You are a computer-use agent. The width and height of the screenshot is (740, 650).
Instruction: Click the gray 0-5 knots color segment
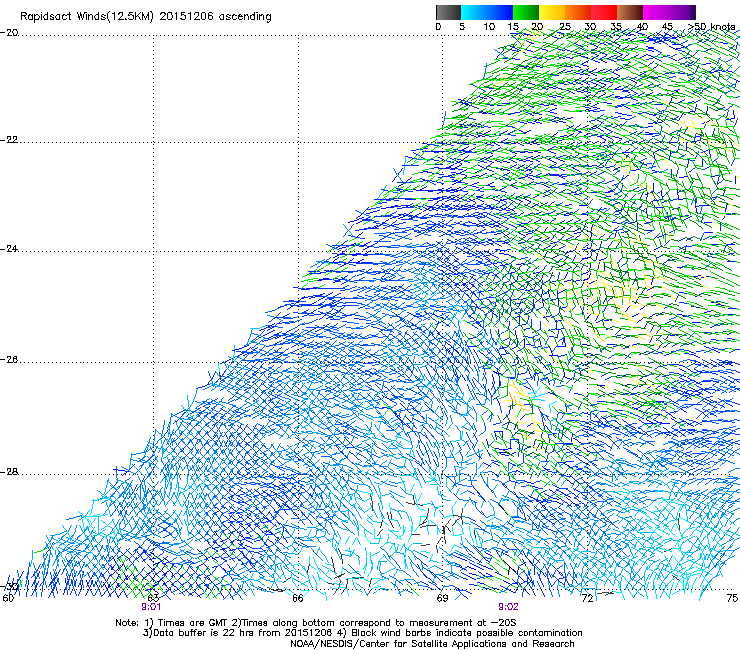(x=448, y=12)
